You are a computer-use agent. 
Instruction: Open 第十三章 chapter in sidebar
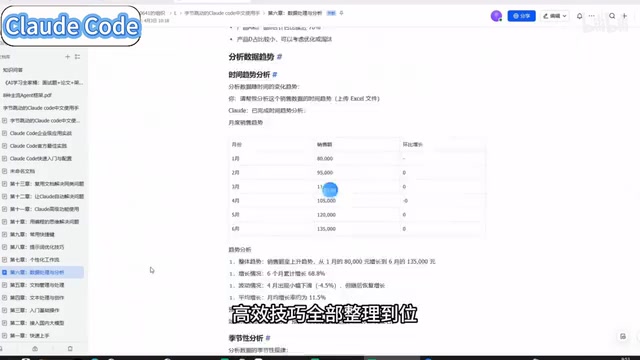point(47,184)
